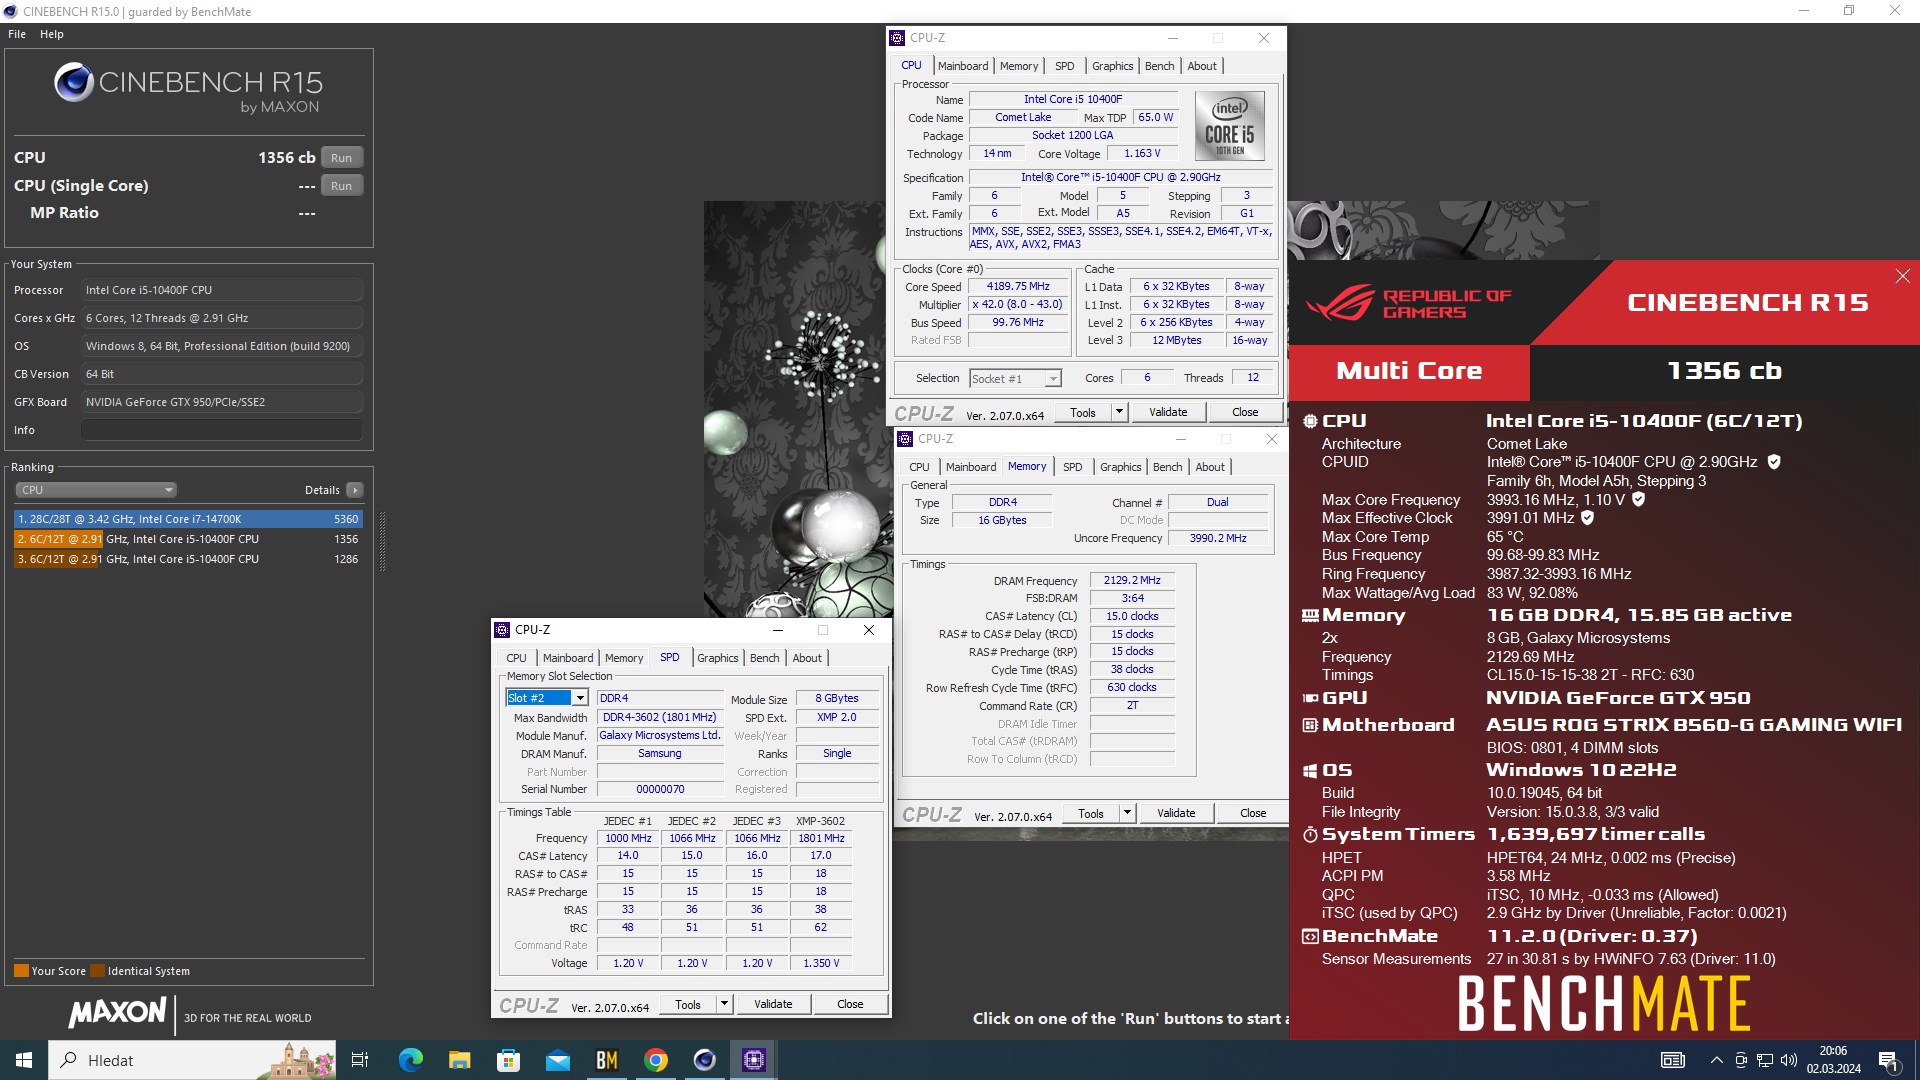Open Microsoft Store from the taskbar

tap(508, 1060)
